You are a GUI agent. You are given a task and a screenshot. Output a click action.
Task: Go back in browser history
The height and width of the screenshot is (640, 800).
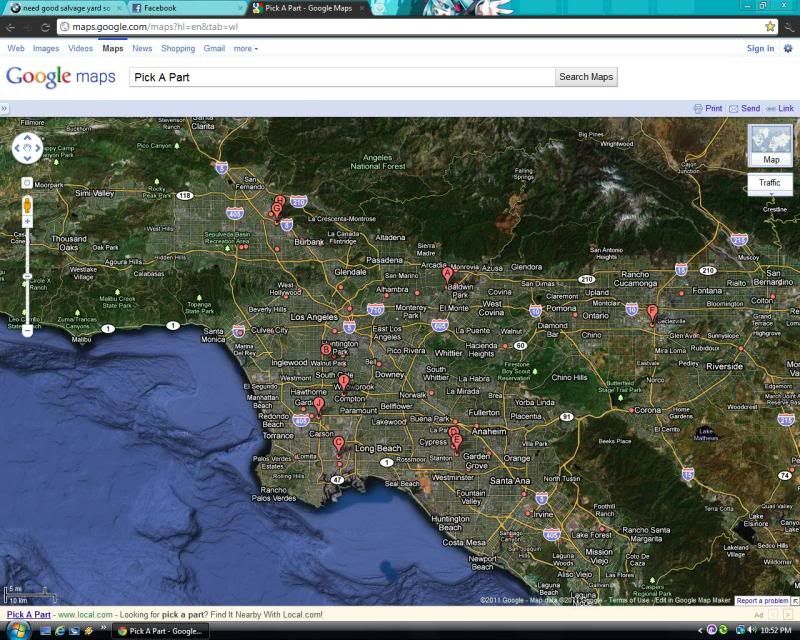[x=10, y=27]
